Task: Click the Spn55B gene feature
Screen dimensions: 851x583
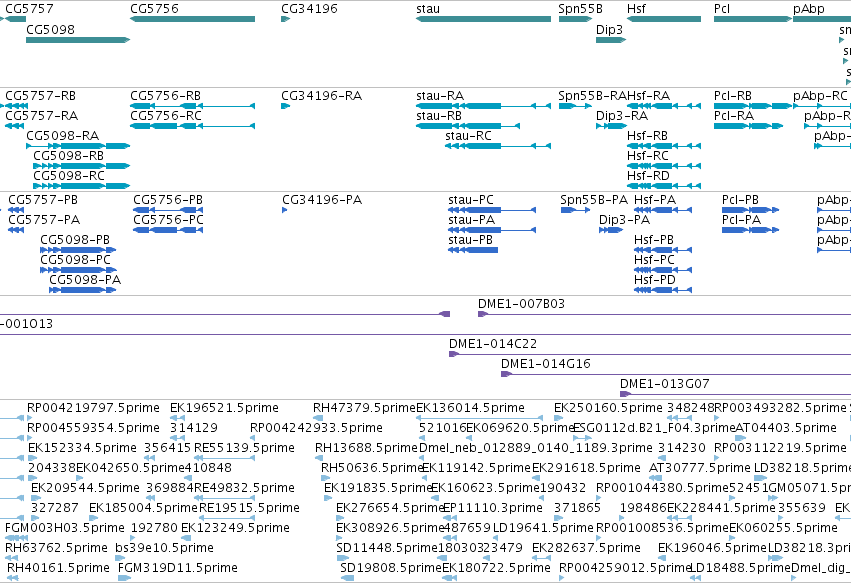Action: tap(575, 19)
